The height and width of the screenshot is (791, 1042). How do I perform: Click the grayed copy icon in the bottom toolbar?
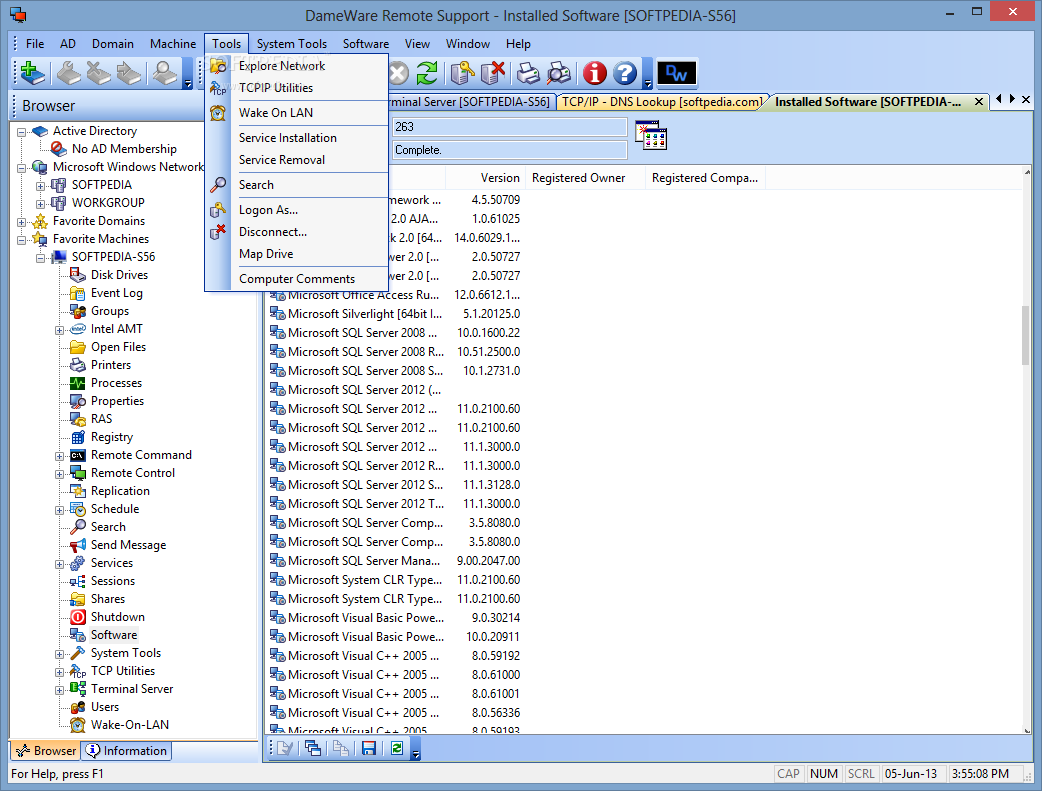pyautogui.click(x=341, y=748)
